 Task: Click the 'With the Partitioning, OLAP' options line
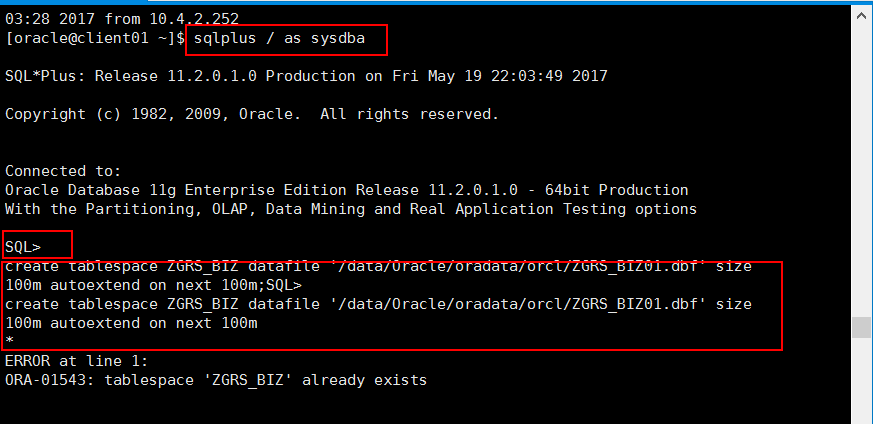(351, 209)
